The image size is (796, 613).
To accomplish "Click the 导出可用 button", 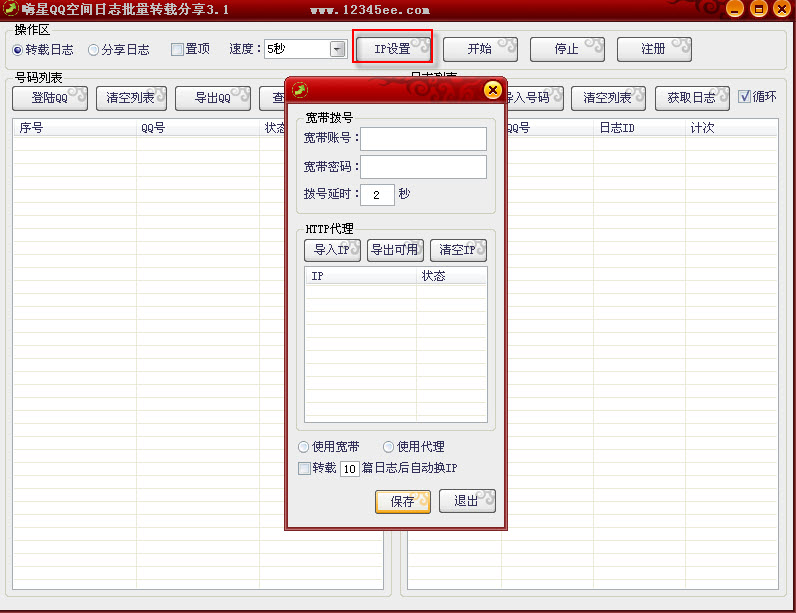I will pyautogui.click(x=395, y=250).
